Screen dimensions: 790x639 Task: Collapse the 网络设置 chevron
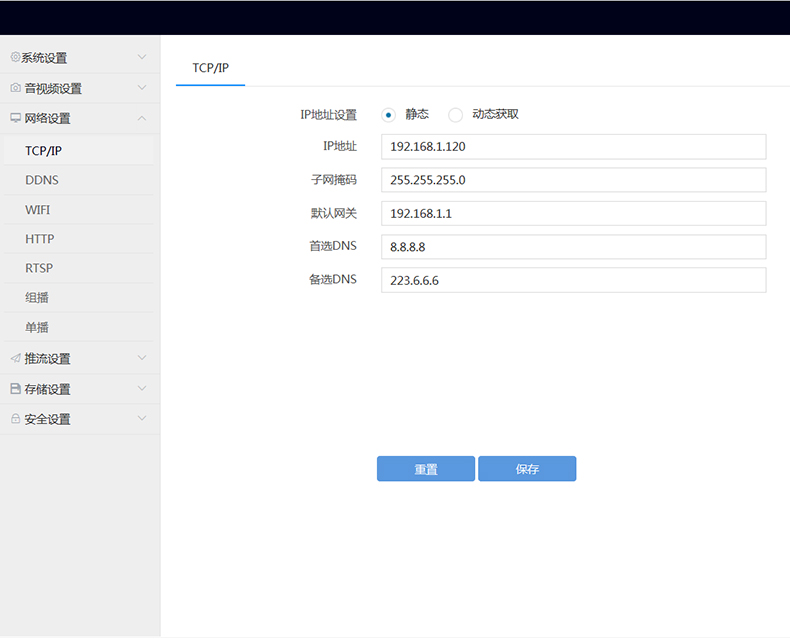tap(142, 118)
